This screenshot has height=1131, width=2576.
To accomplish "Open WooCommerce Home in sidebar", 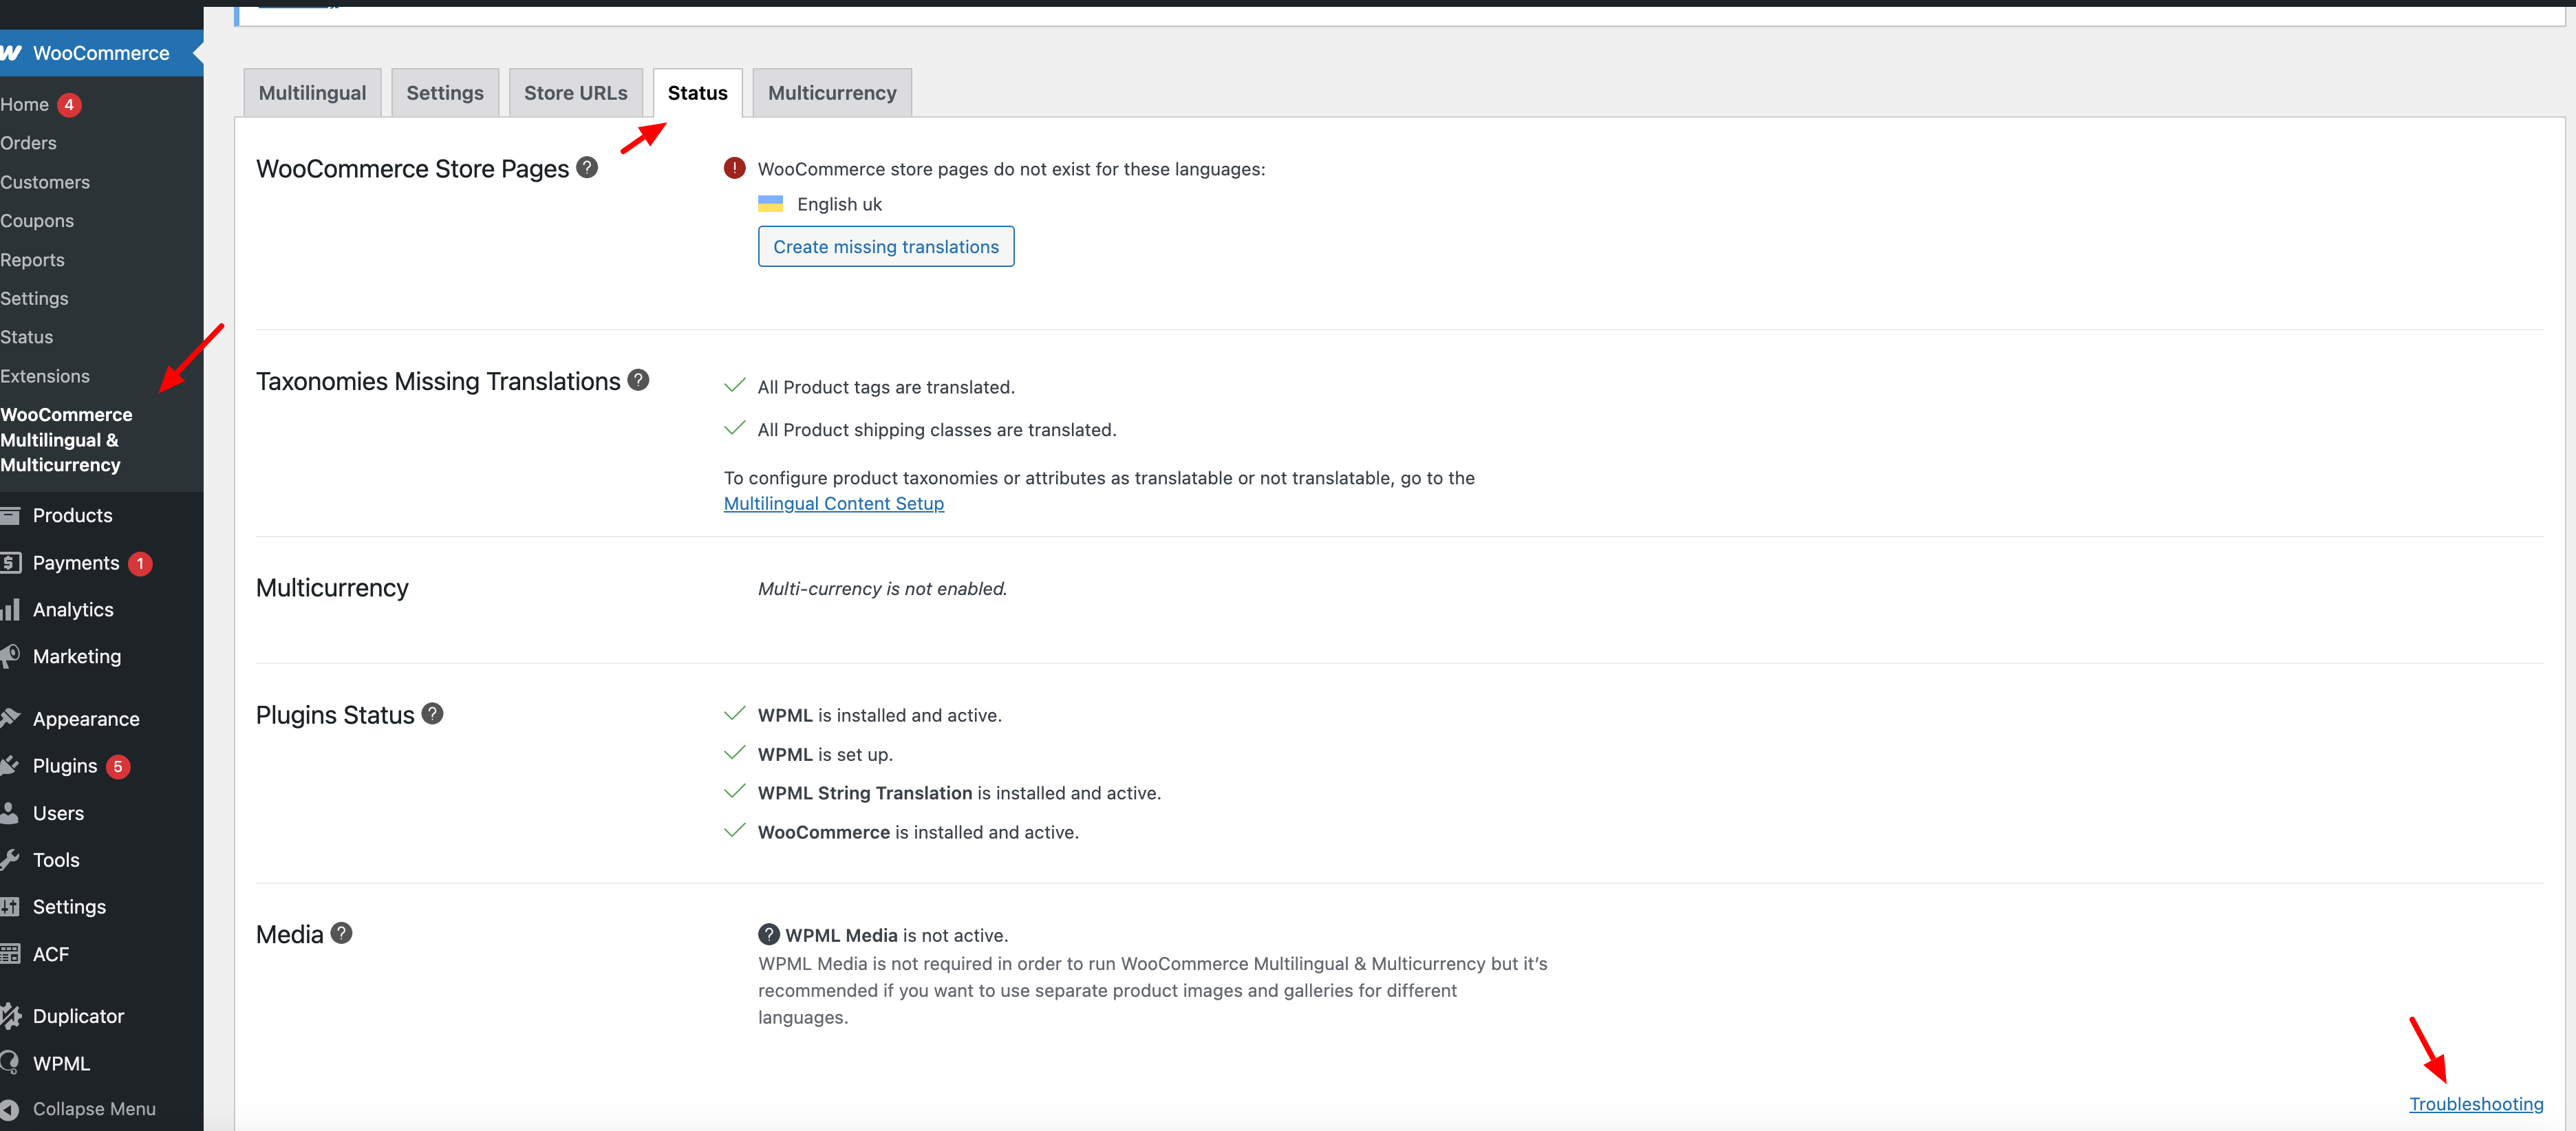I will [x=25, y=105].
